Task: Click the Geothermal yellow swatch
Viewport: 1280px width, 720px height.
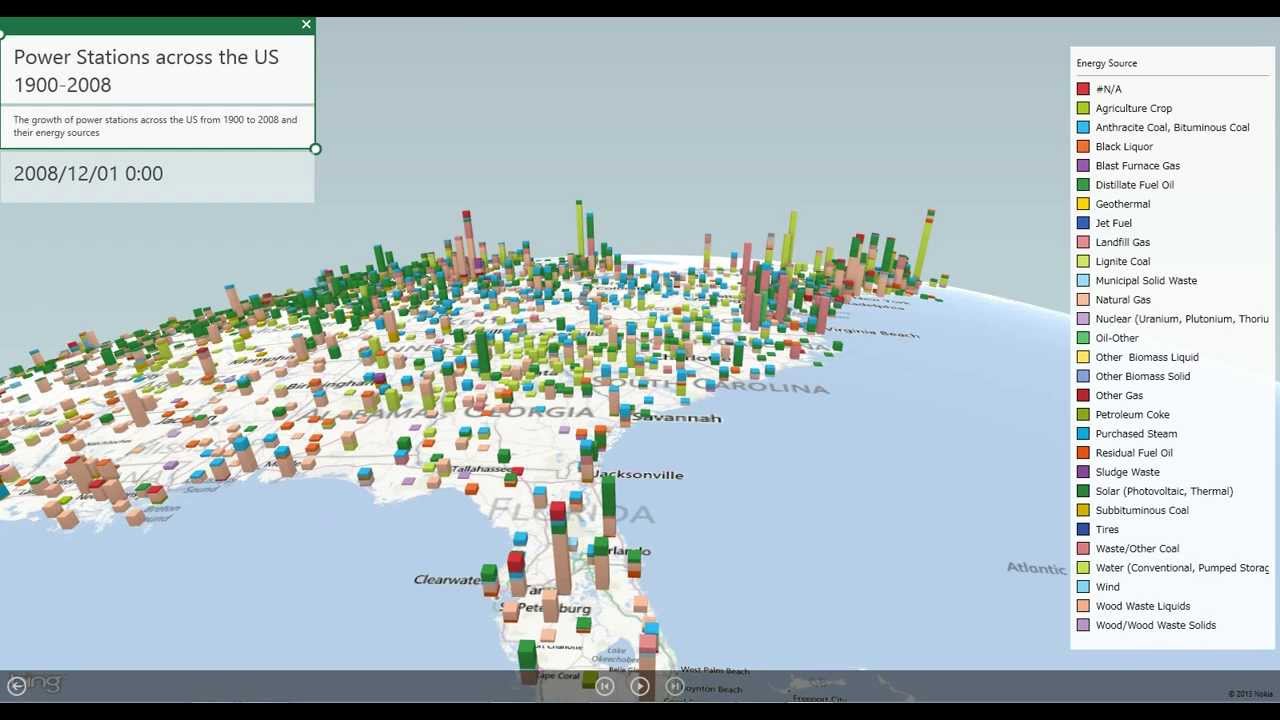Action: tap(1083, 204)
